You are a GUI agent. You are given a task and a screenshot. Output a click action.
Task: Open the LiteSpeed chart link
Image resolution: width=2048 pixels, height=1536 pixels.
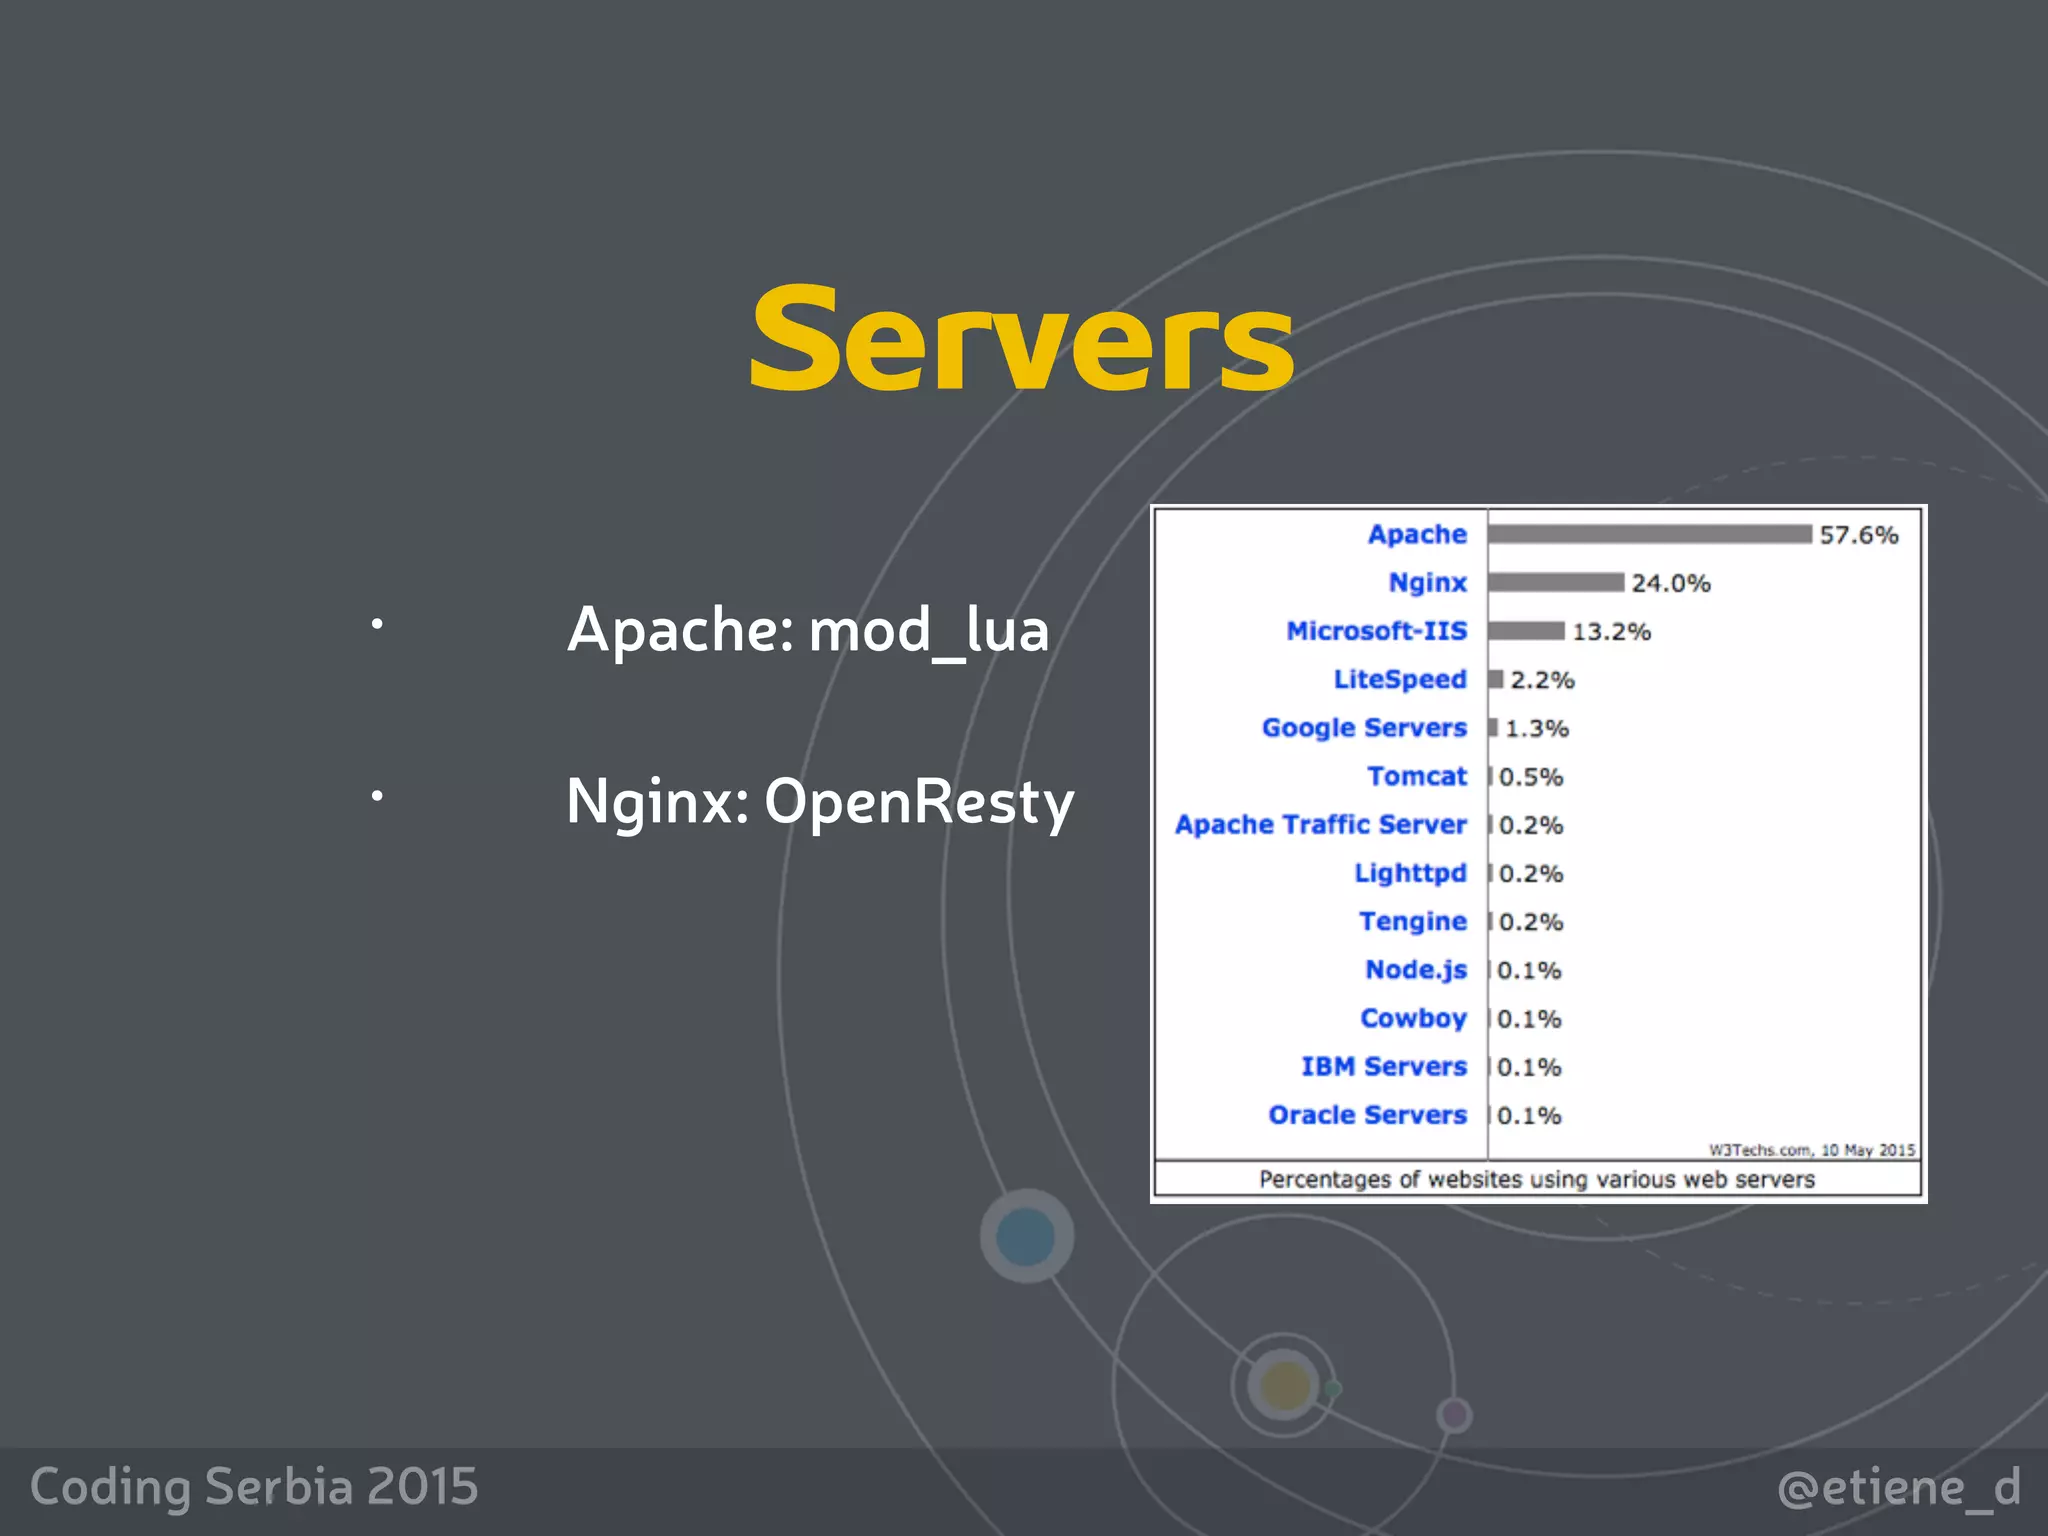(x=1399, y=679)
